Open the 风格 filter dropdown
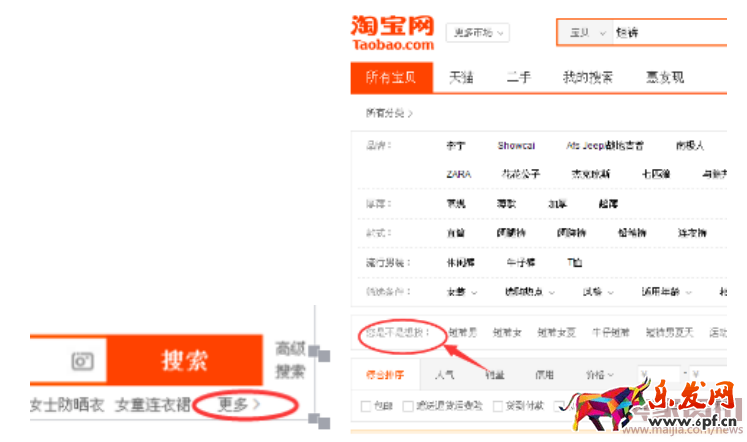The height and width of the screenshot is (442, 747). pos(598,292)
